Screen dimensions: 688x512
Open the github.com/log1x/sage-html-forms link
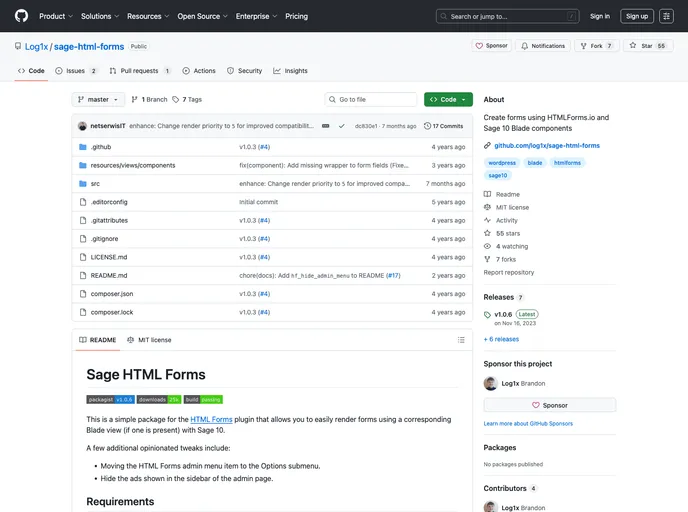pos(547,146)
